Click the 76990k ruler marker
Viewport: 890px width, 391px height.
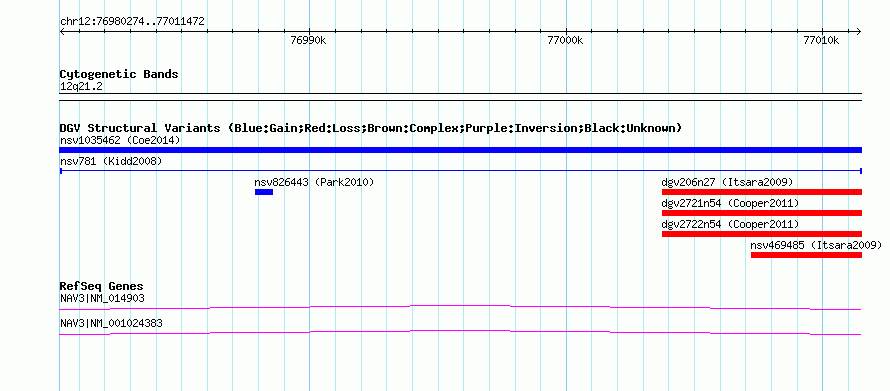point(309,40)
